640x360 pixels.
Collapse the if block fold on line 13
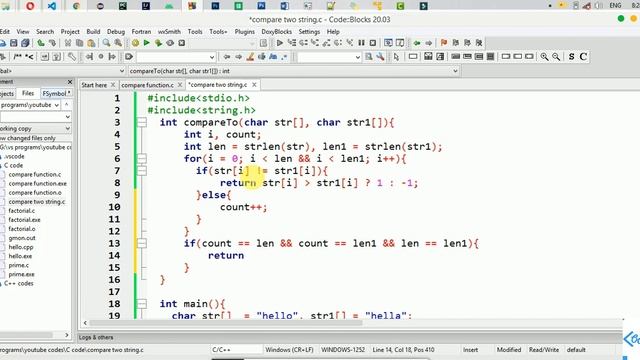(142, 243)
